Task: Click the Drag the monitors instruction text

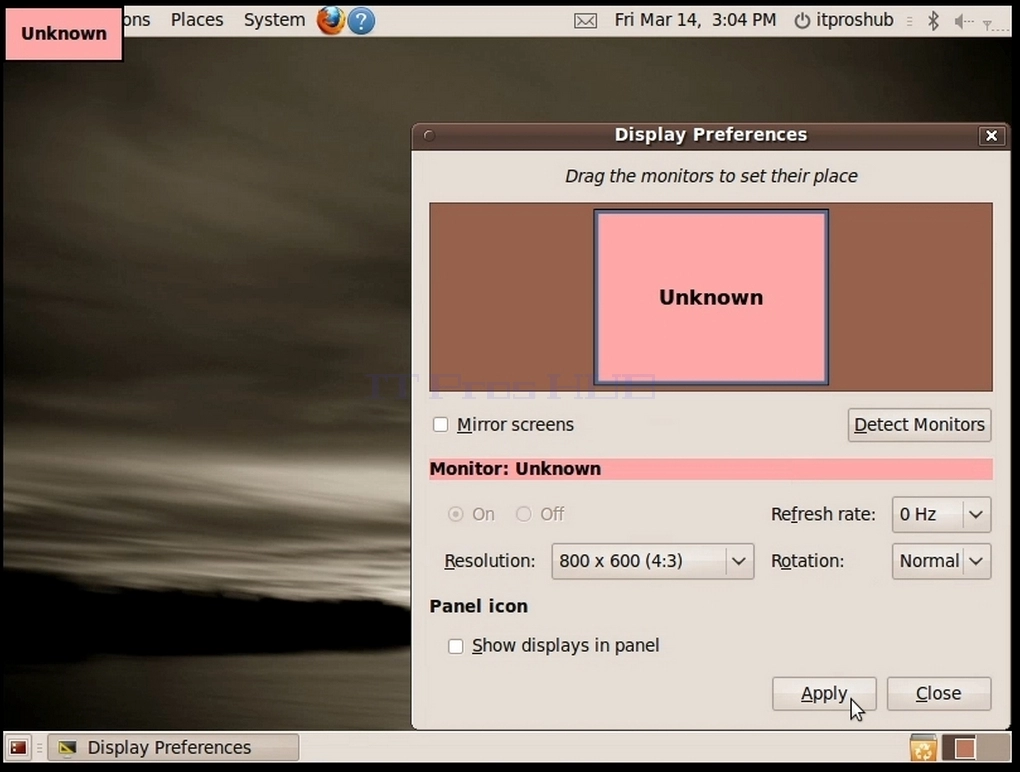Action: pyautogui.click(x=711, y=176)
